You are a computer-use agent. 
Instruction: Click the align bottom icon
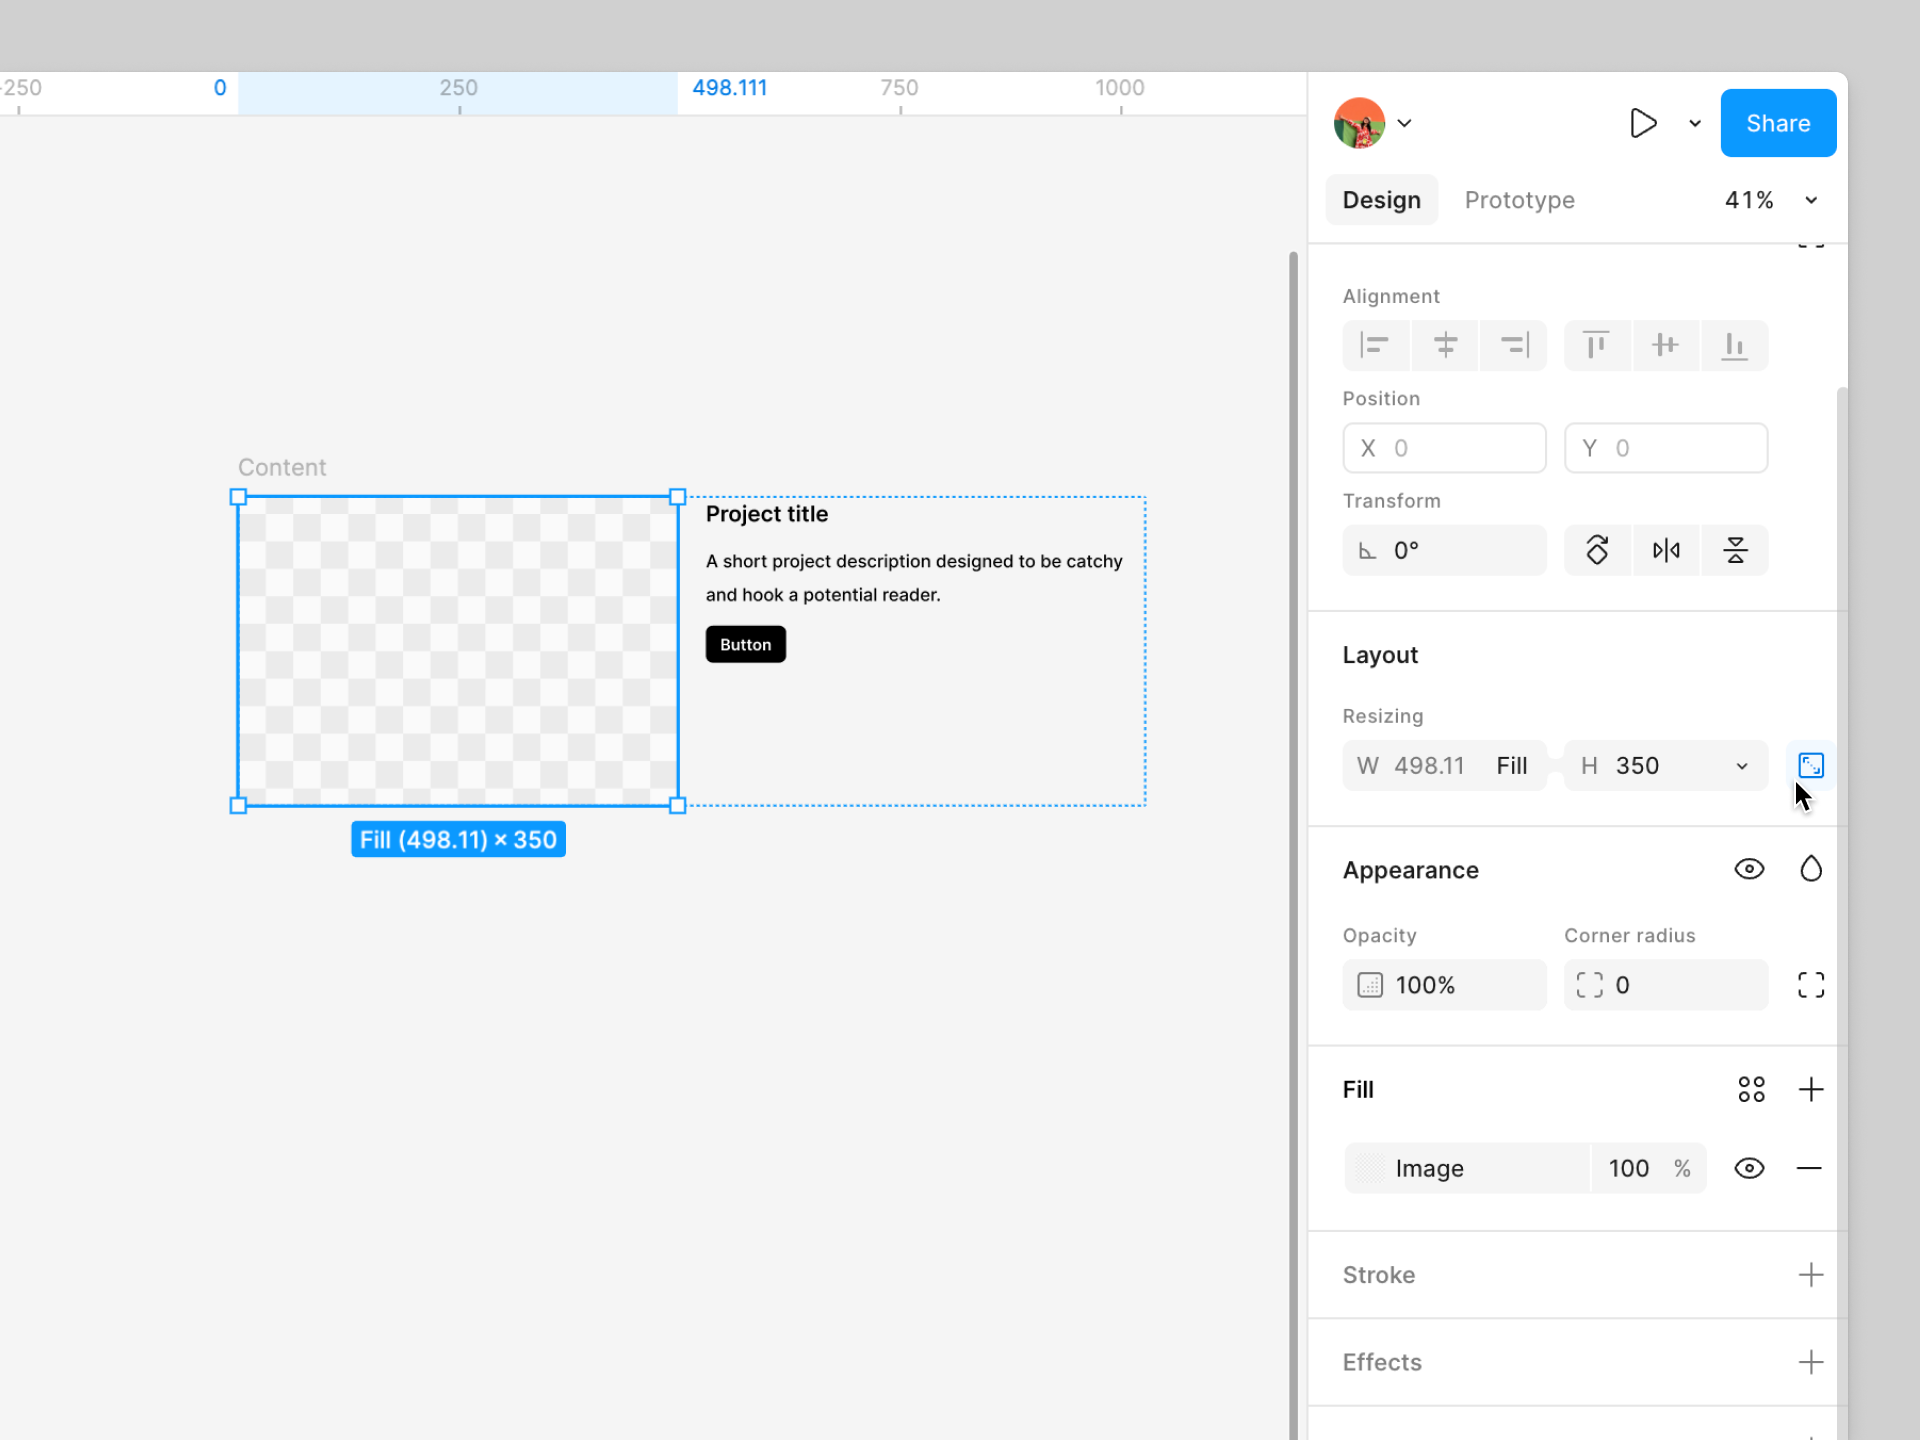[1734, 345]
